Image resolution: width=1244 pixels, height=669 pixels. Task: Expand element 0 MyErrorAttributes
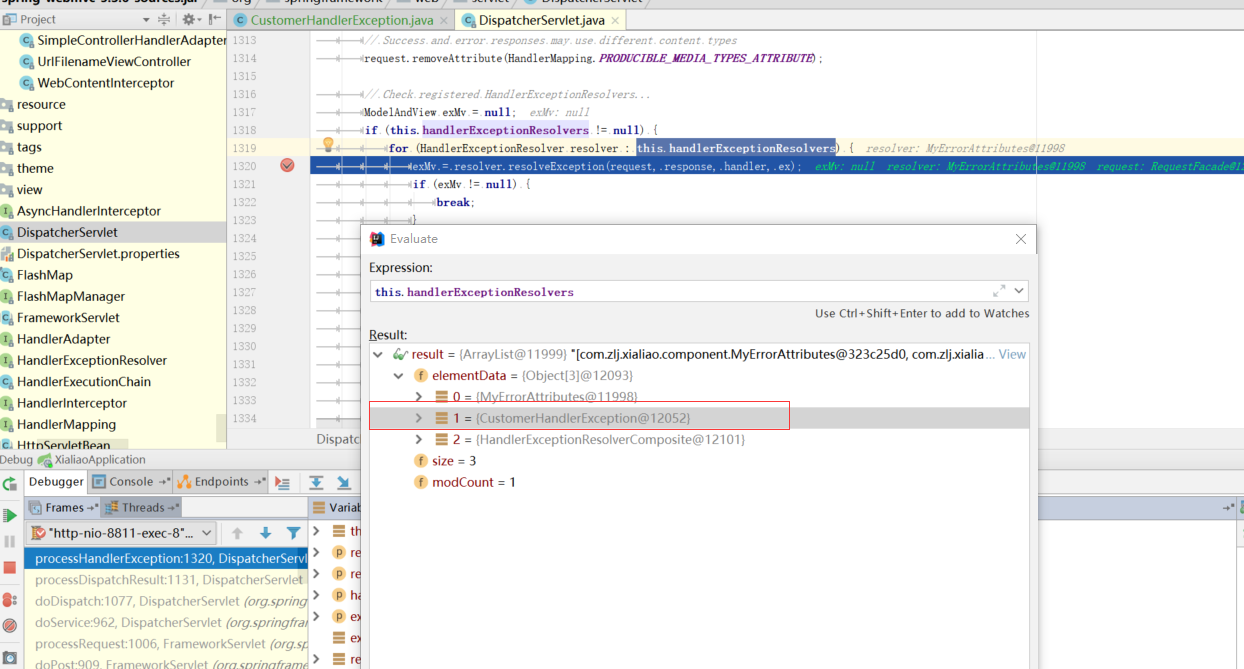click(419, 397)
